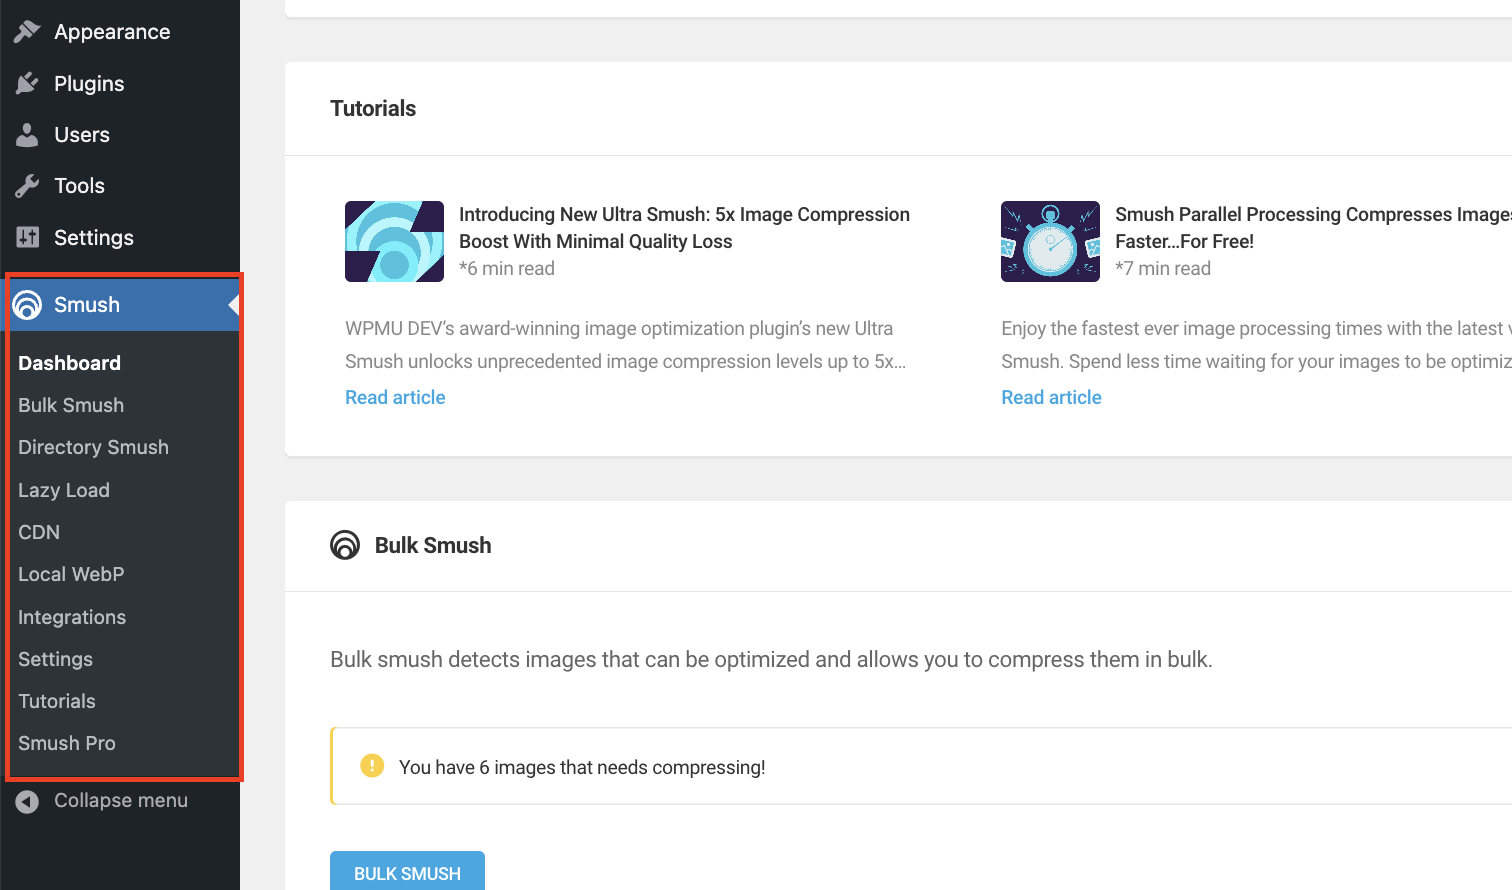Click the Ultra Smush tutorial thumbnail
This screenshot has height=890, width=1512.
coord(394,241)
